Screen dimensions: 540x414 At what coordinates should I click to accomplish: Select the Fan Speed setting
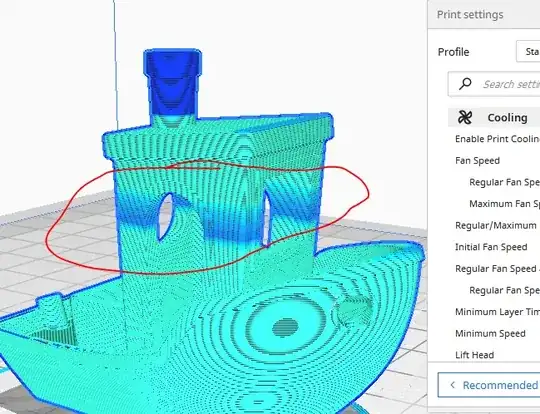coord(477,161)
